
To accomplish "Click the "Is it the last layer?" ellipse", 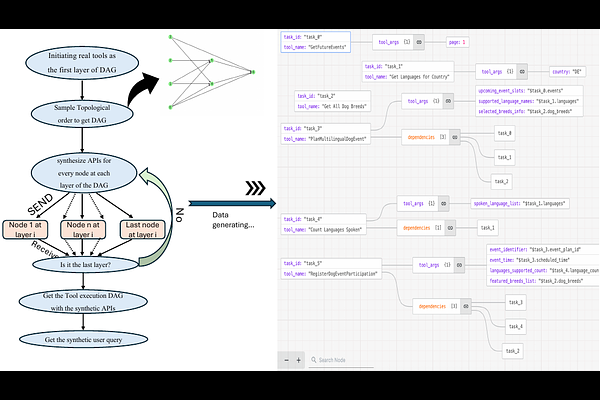I will click(85, 264).
